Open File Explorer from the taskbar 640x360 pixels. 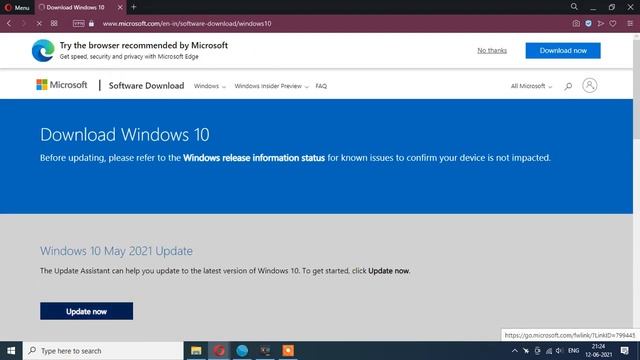click(x=196, y=351)
